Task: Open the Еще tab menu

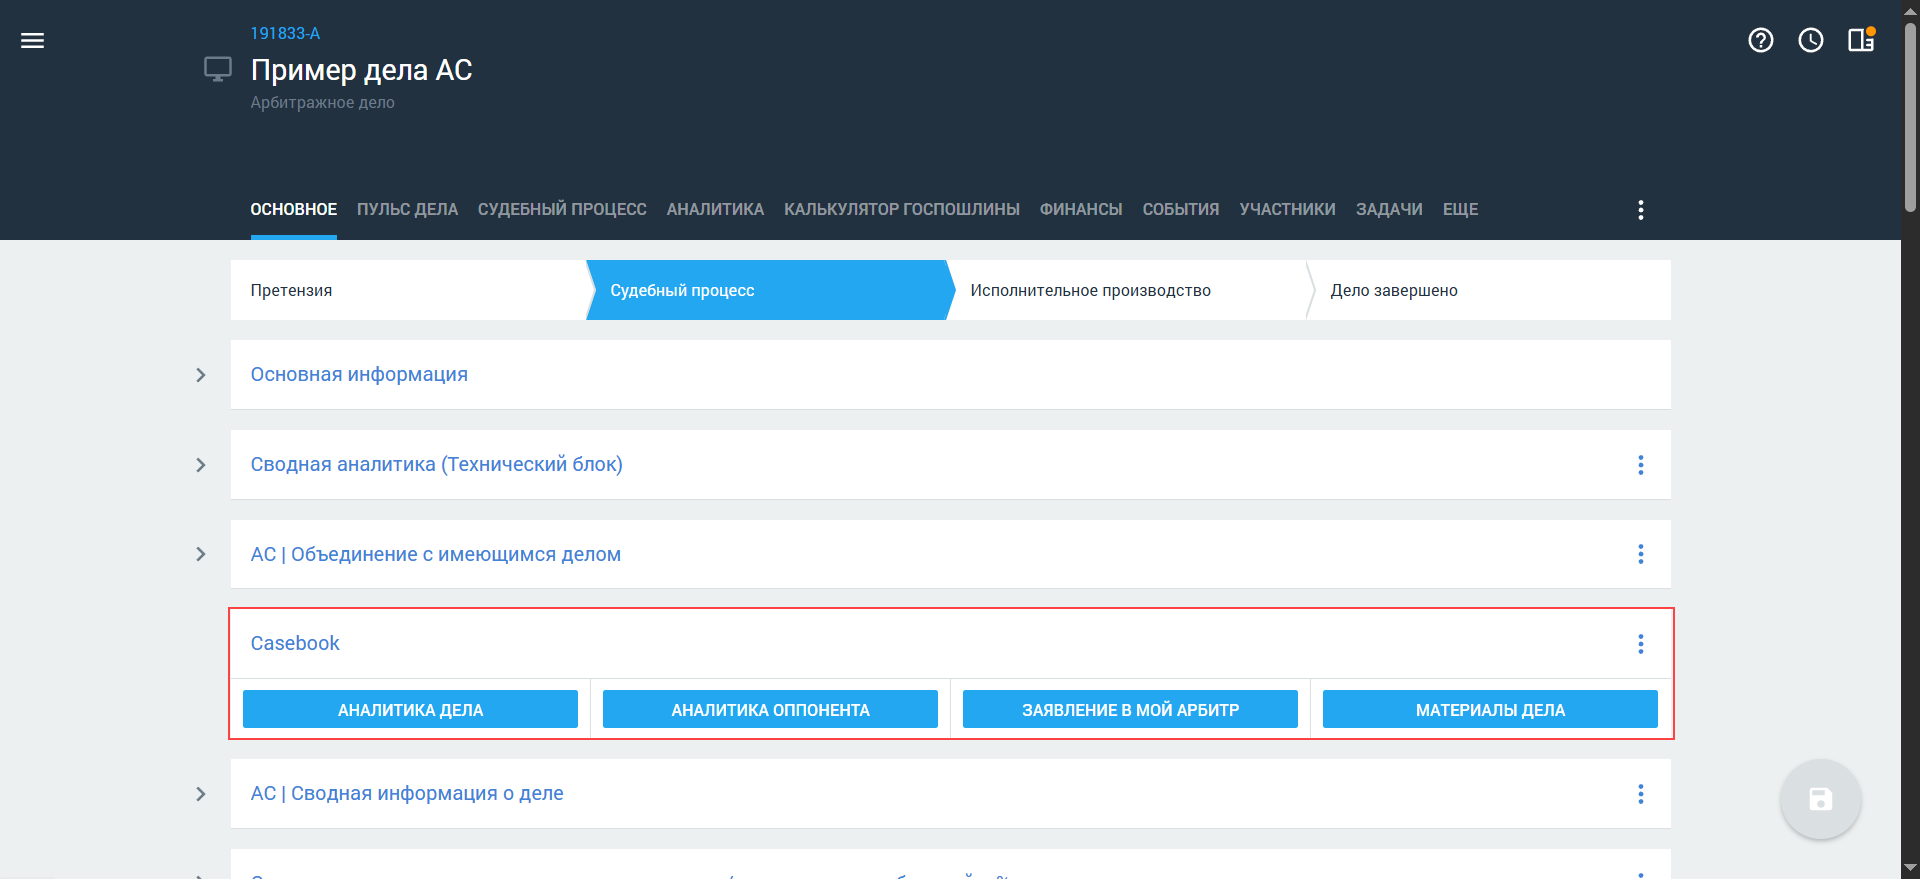Action: click(1459, 210)
